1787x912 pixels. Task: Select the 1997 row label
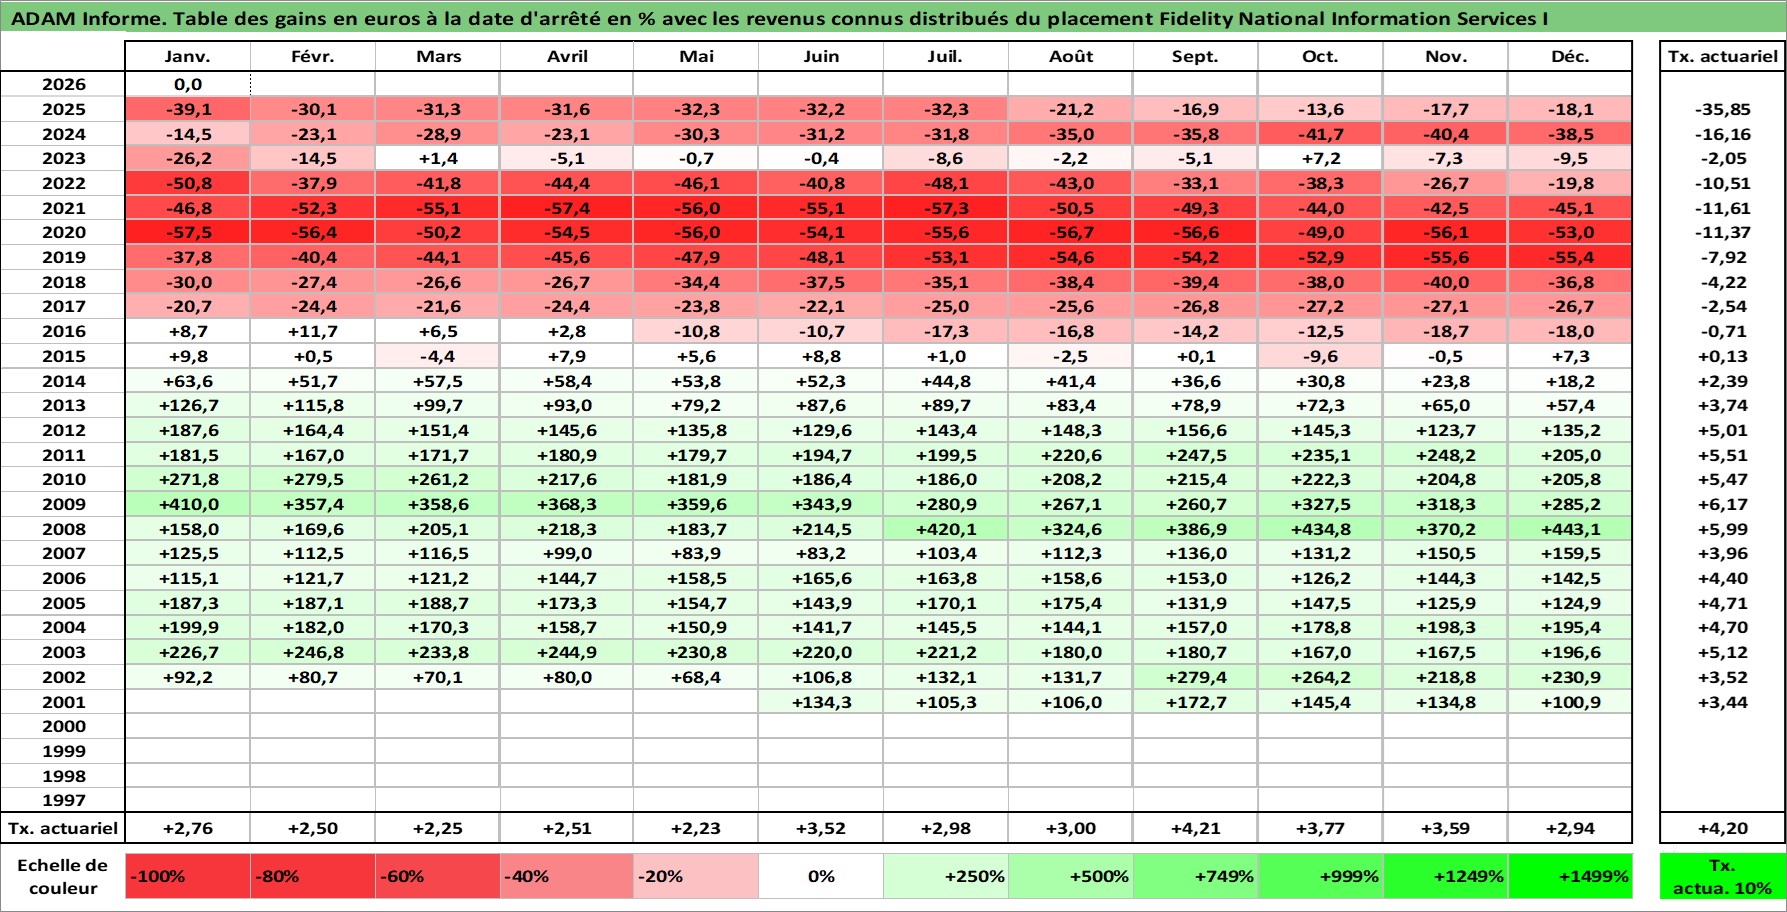pyautogui.click(x=63, y=800)
